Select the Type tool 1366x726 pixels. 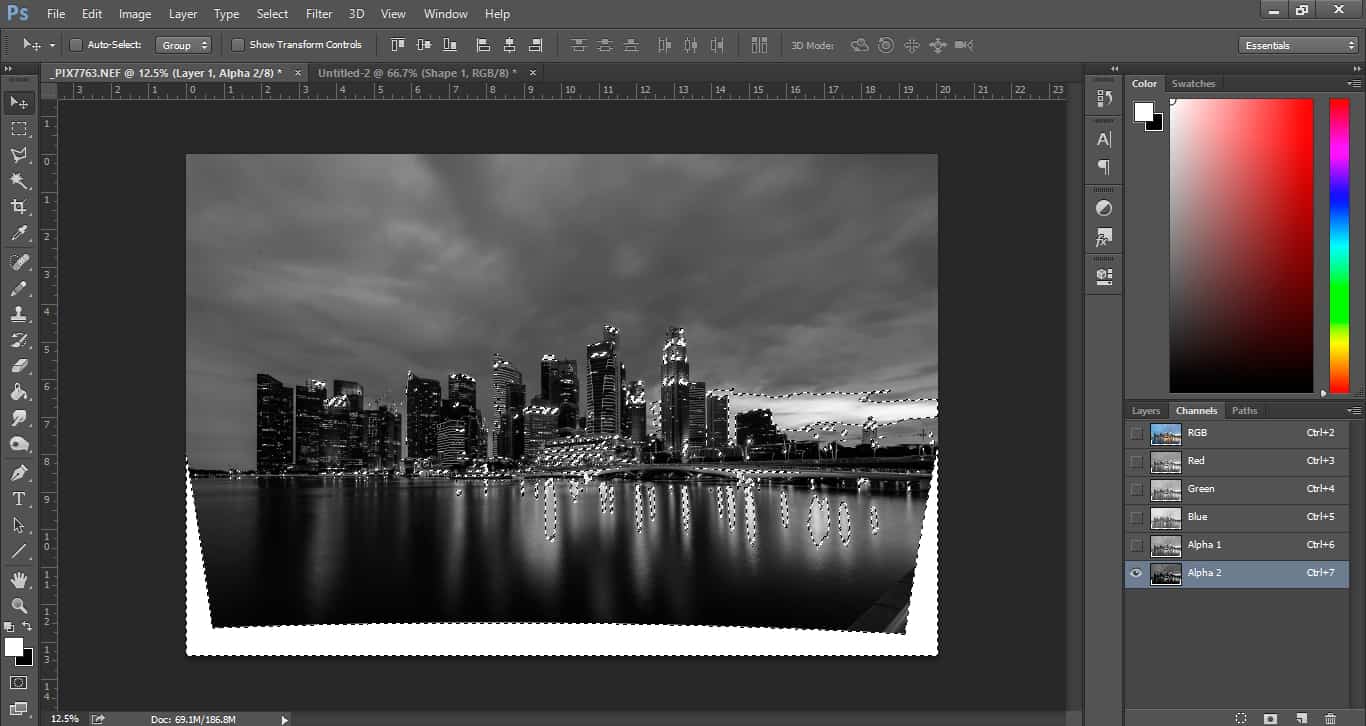[x=19, y=499]
